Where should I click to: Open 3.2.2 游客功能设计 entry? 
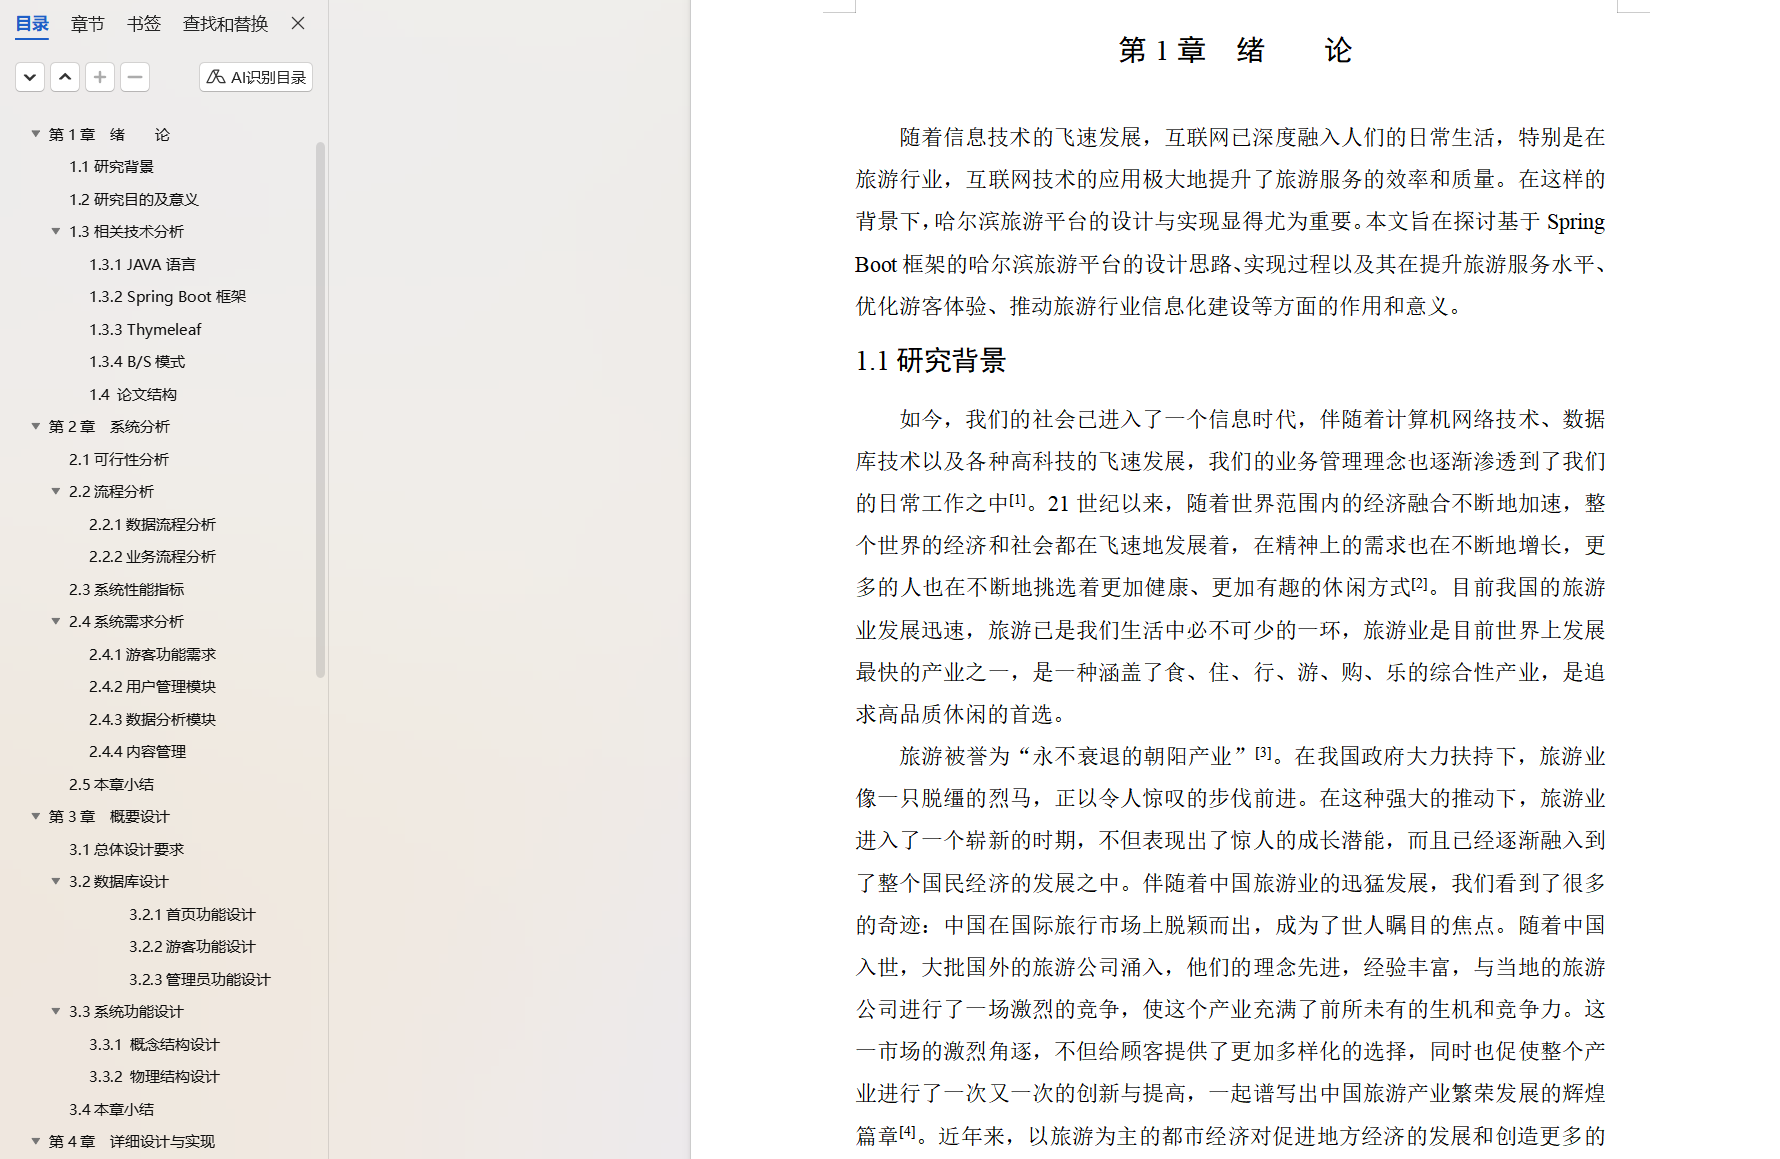(x=192, y=947)
